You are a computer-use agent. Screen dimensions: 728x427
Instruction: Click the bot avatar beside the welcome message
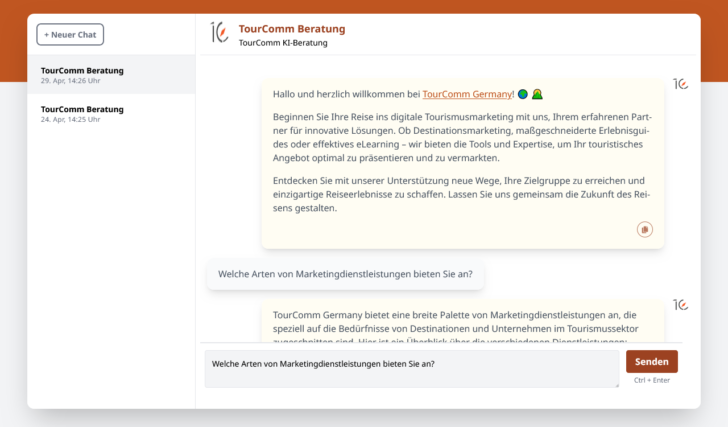680,84
